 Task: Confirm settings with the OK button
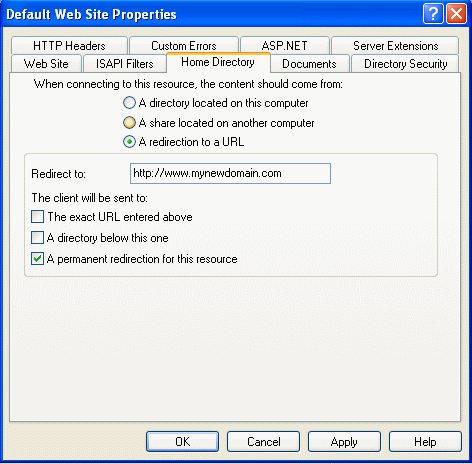pyautogui.click(x=182, y=442)
